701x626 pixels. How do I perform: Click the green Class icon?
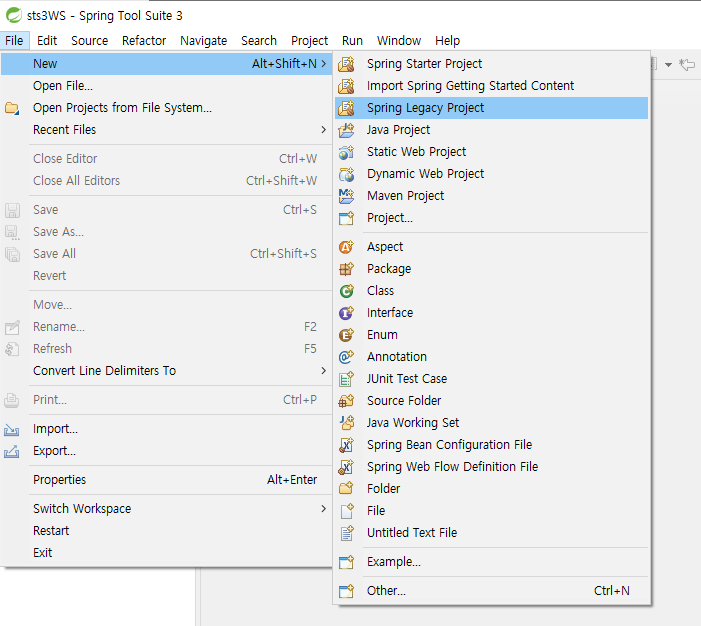click(346, 291)
